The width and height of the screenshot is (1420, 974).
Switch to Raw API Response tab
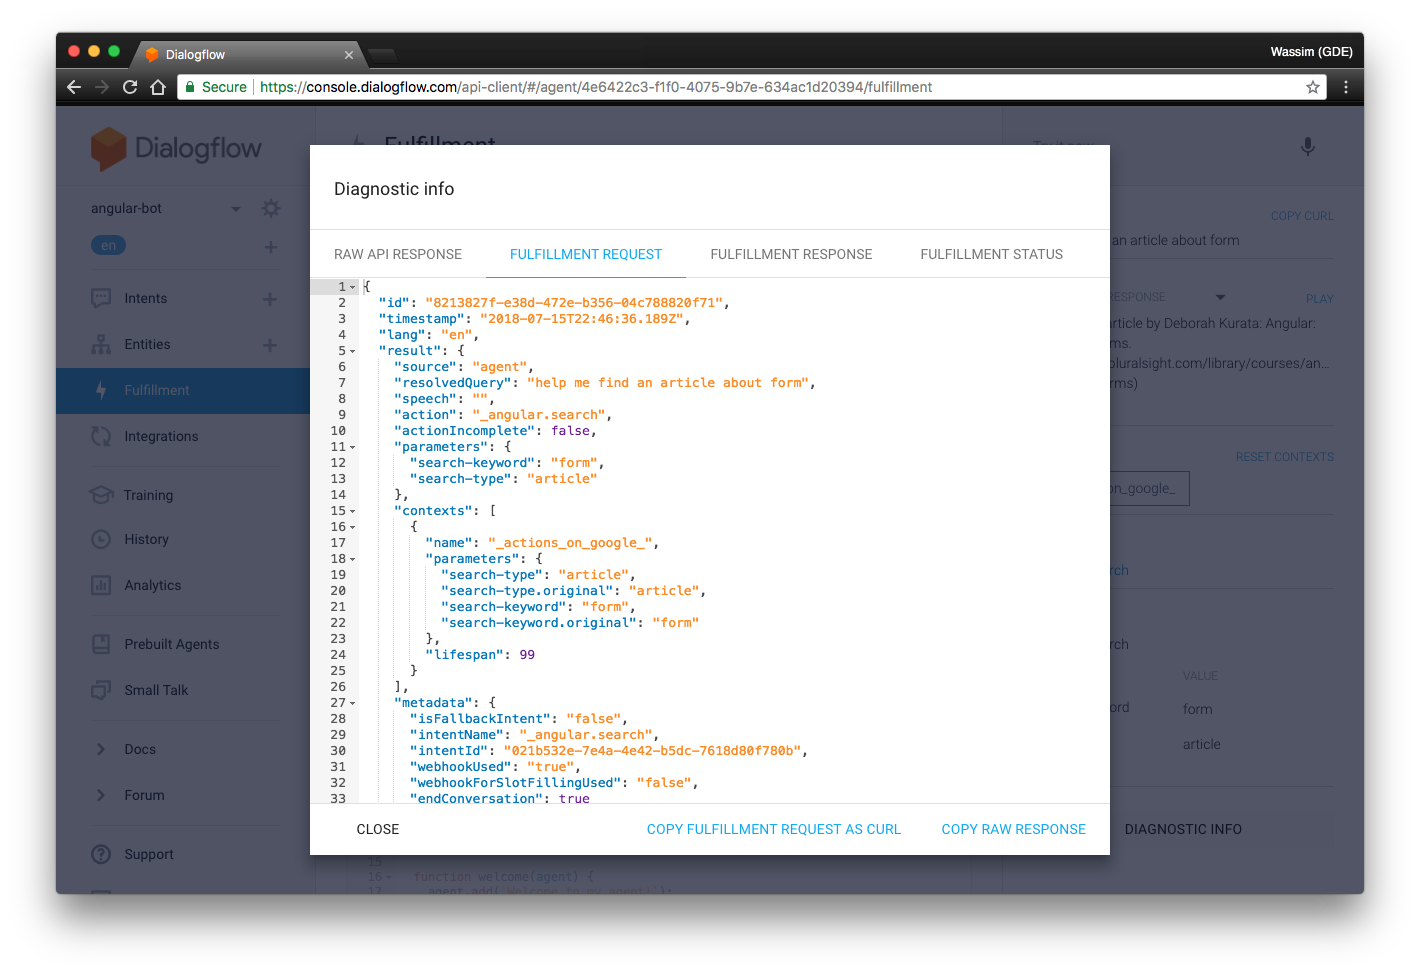[x=398, y=254]
